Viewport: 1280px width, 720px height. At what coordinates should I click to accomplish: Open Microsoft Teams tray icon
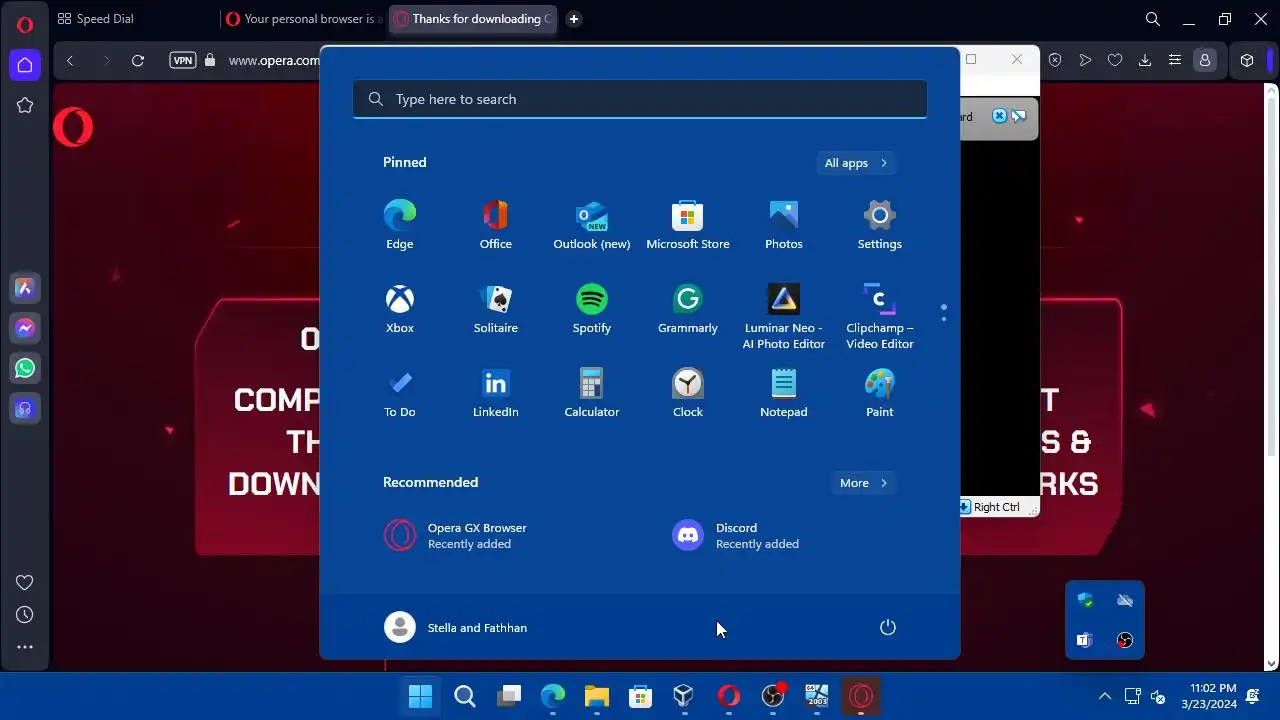click(x=1085, y=640)
